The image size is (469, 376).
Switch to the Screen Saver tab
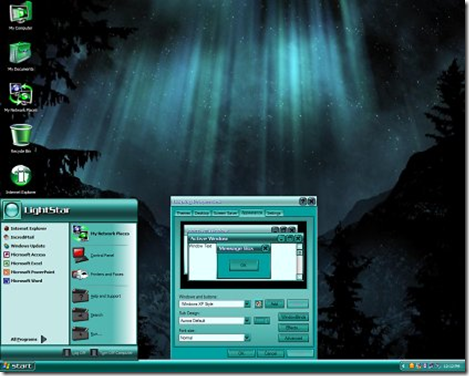(x=225, y=213)
